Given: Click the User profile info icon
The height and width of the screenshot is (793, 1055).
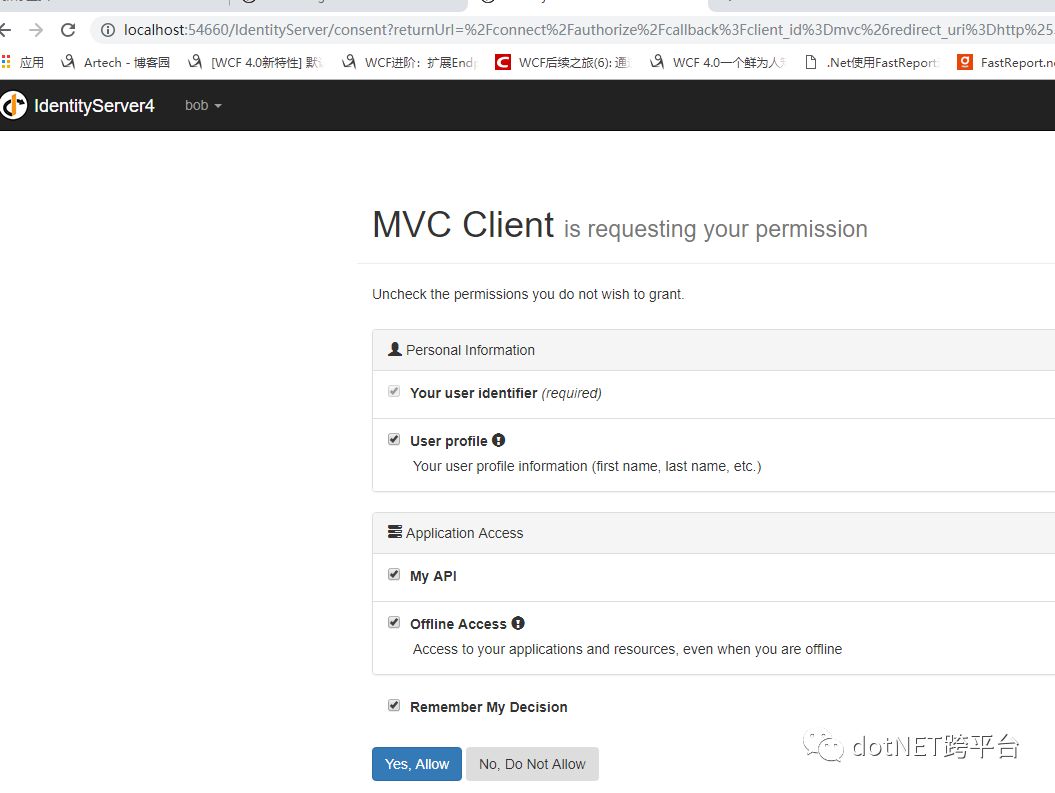Looking at the screenshot, I should click(499, 440).
